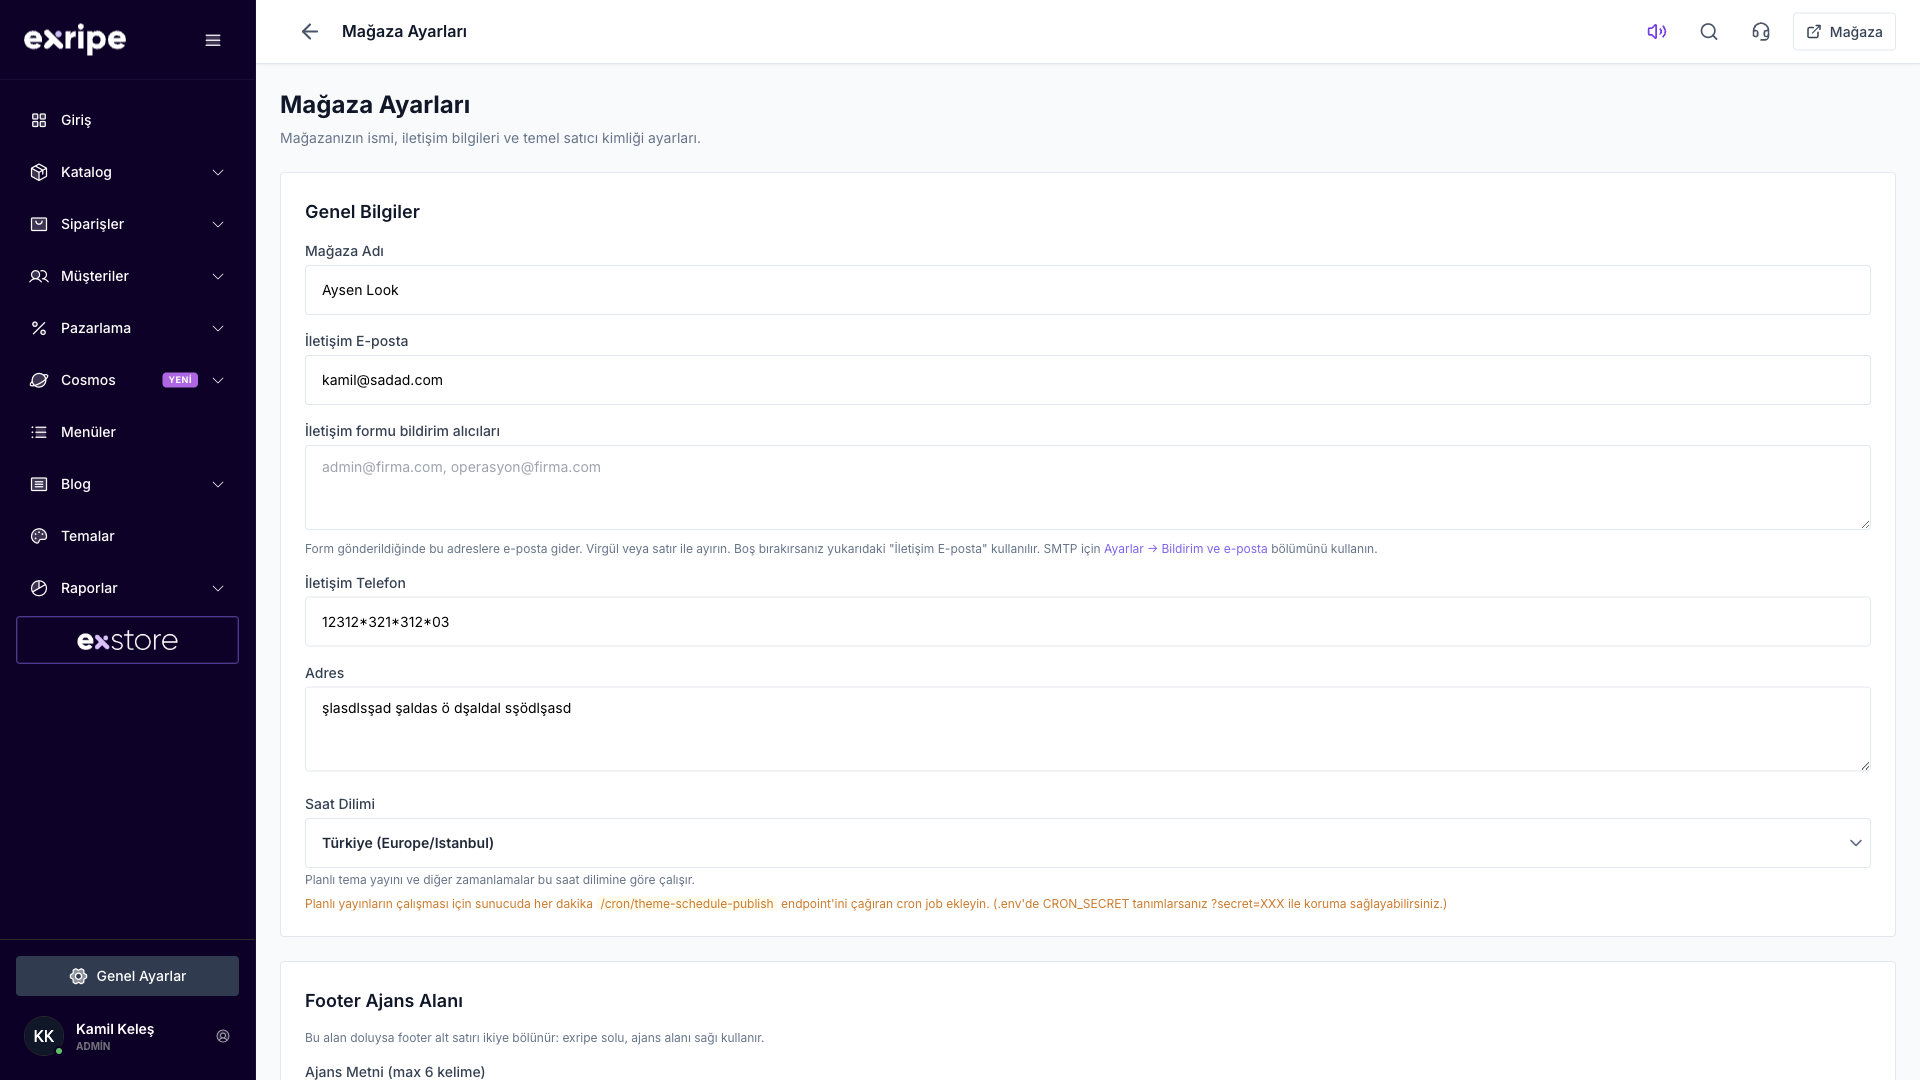The width and height of the screenshot is (1920, 1080).
Task: Open the Mağaza storefront button
Action: coord(1844,32)
